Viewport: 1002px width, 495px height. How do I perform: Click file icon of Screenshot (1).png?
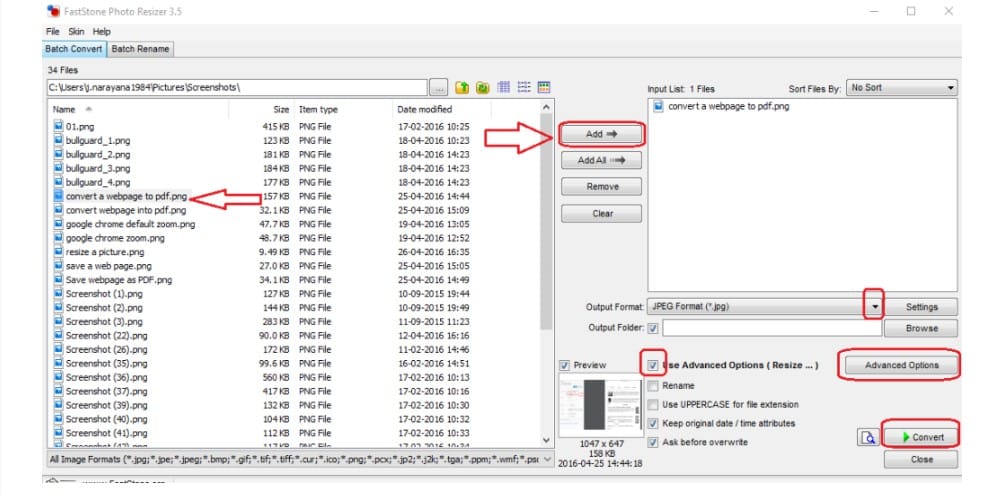(59, 294)
